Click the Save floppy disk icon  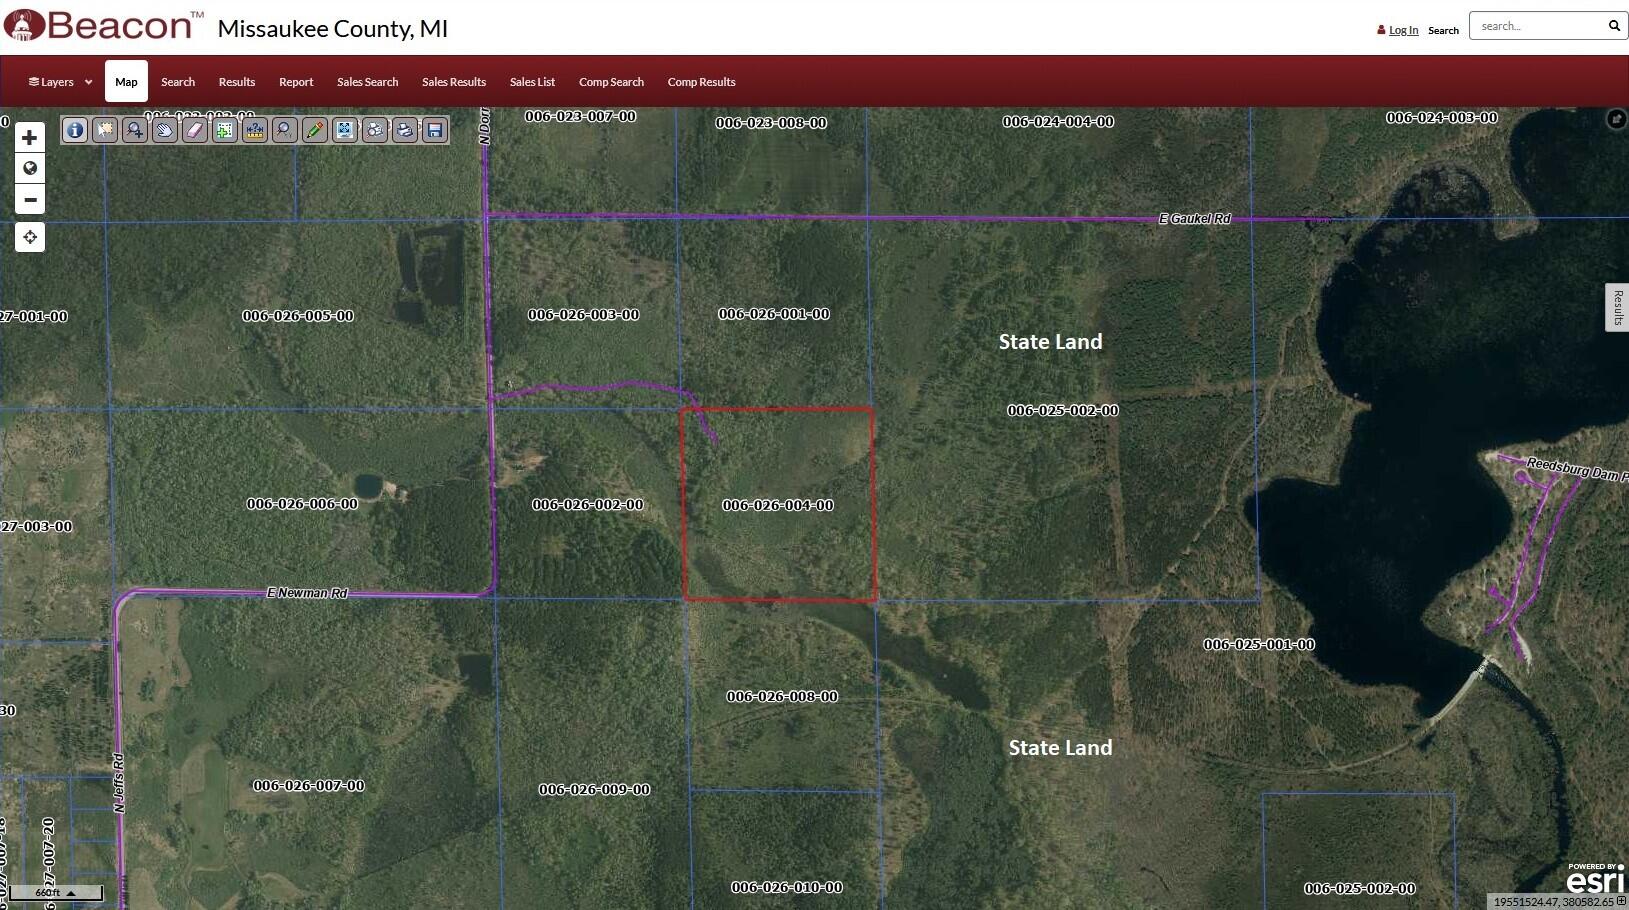coord(435,130)
